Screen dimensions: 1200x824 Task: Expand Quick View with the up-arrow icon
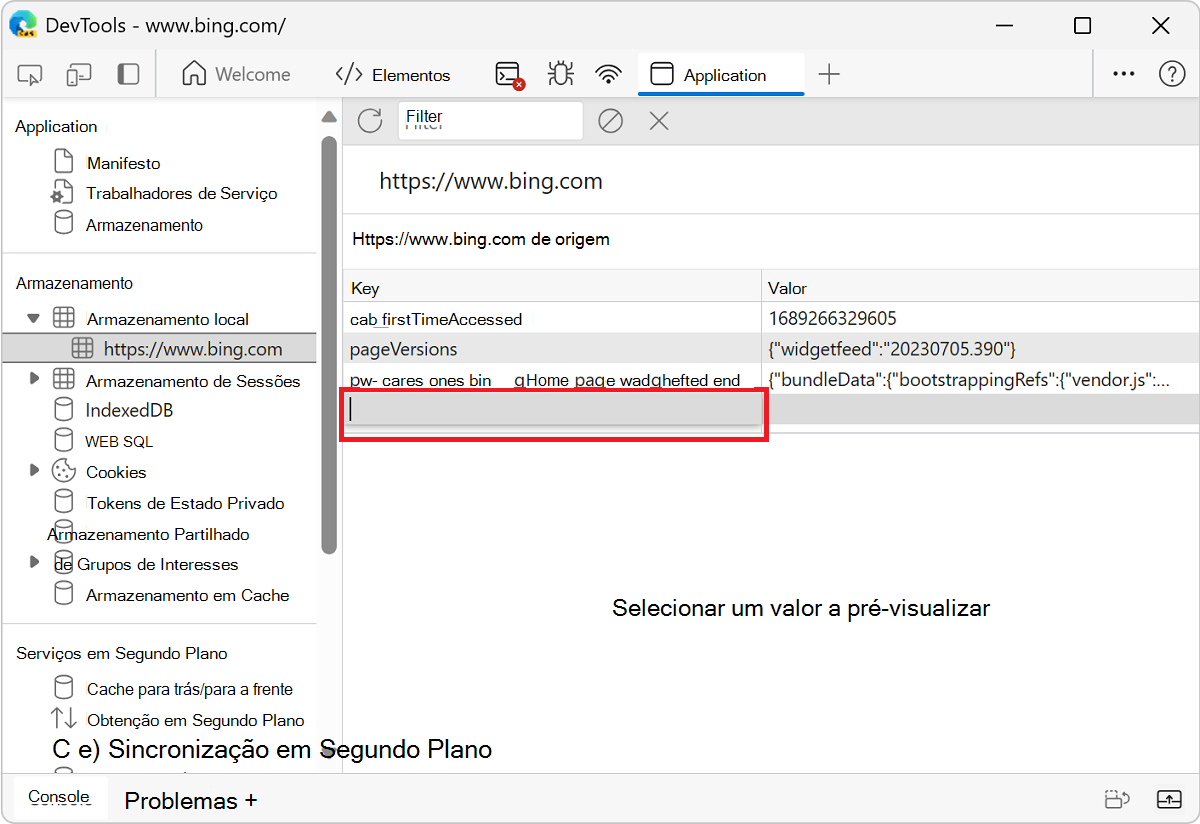click(1169, 799)
